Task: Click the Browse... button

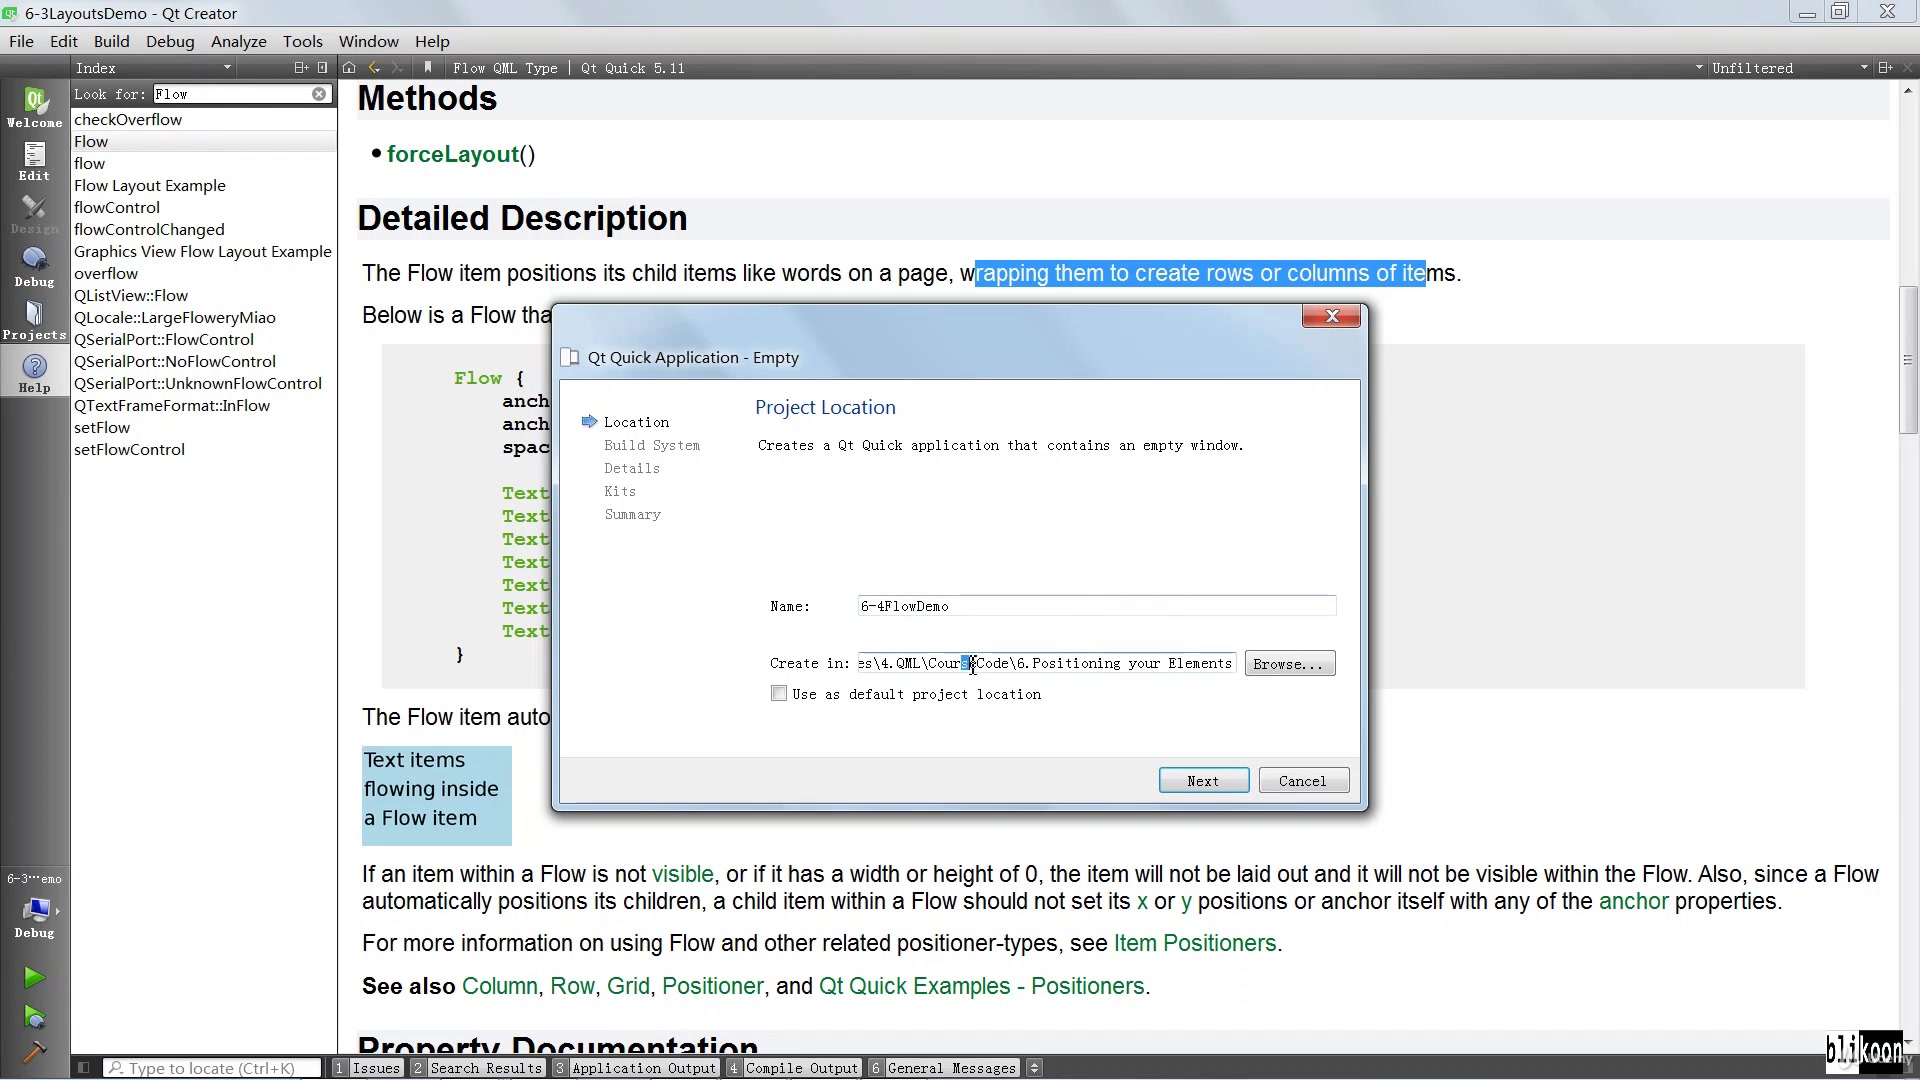Action: click(x=1289, y=664)
